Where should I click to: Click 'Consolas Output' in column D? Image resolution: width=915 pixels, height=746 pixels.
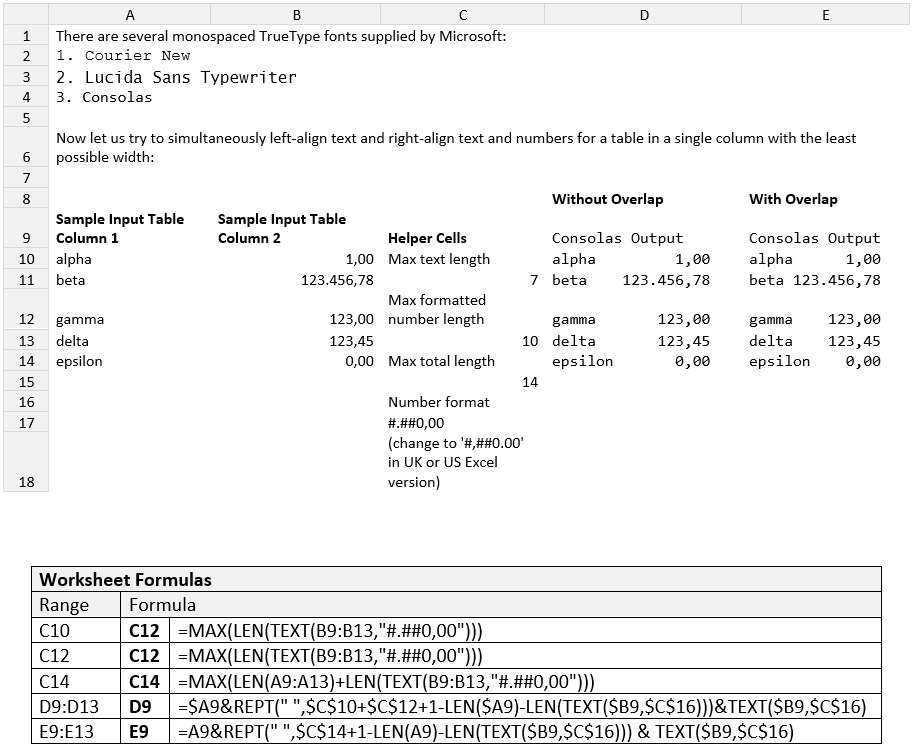point(617,238)
